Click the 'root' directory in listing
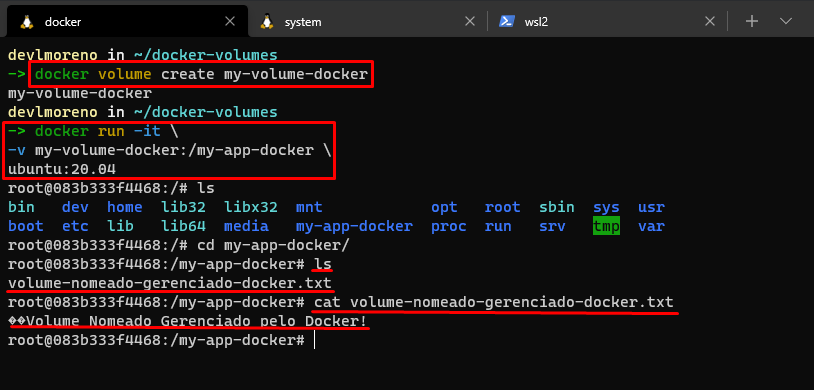The width and height of the screenshot is (814, 390). (503, 207)
